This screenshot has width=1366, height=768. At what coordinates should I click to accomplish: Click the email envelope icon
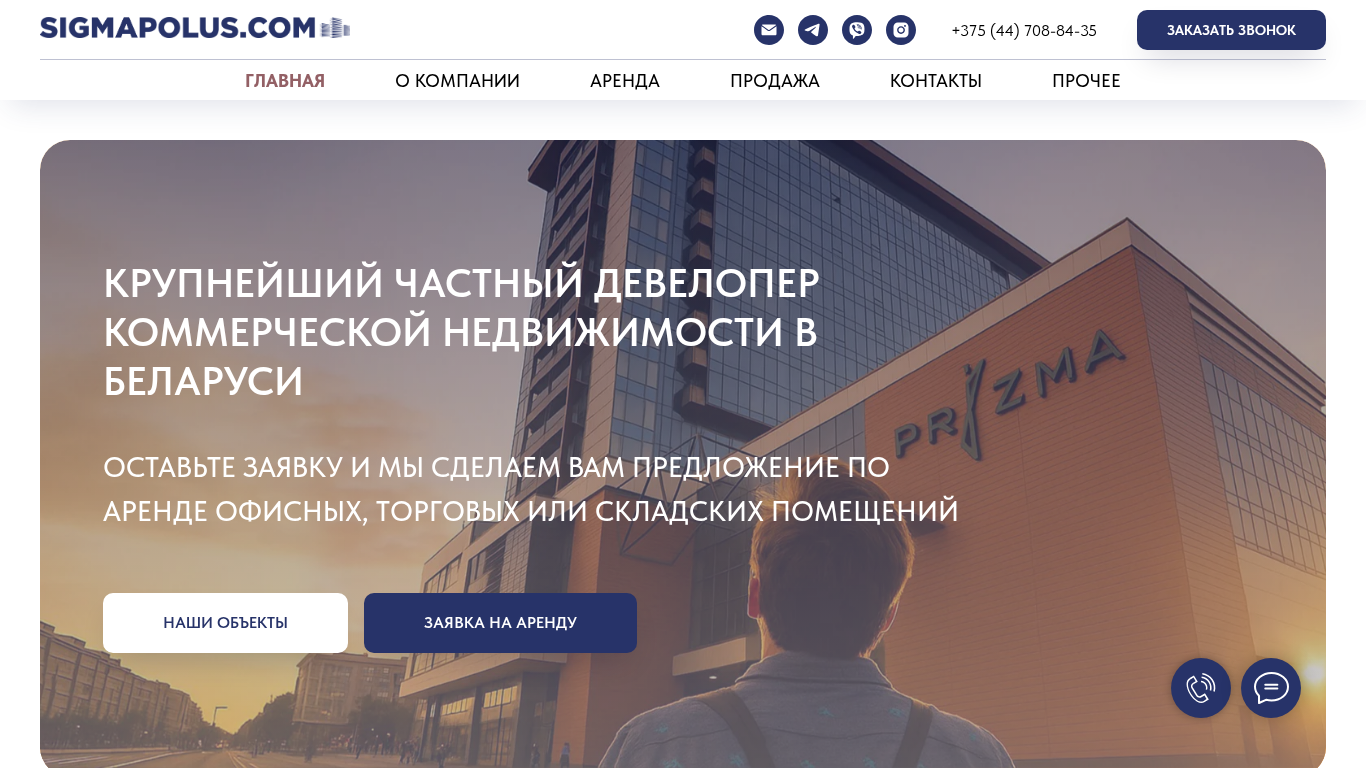[769, 30]
